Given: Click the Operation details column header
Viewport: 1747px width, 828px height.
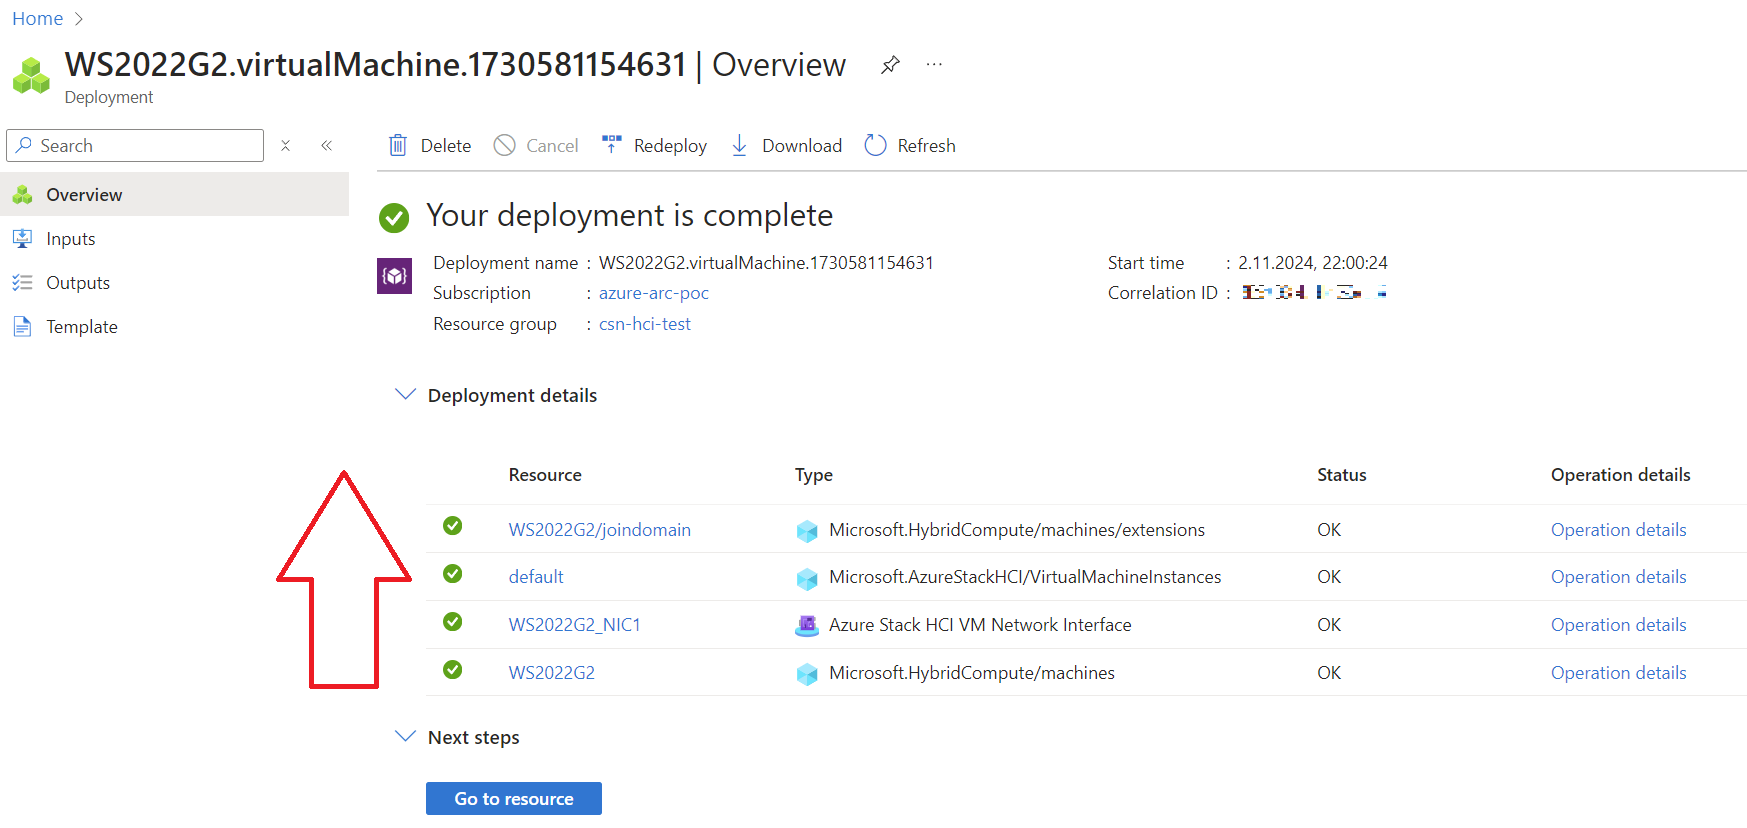Looking at the screenshot, I should 1621,475.
